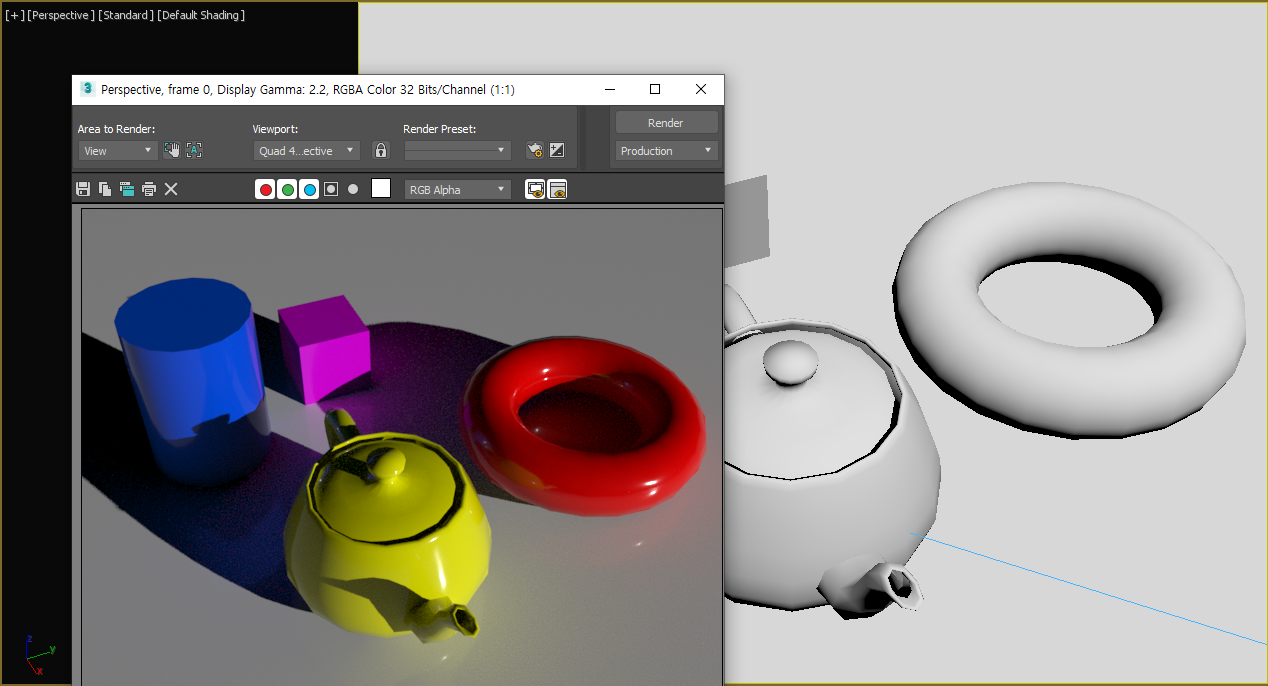Toggle the Red channel display

click(x=266, y=189)
